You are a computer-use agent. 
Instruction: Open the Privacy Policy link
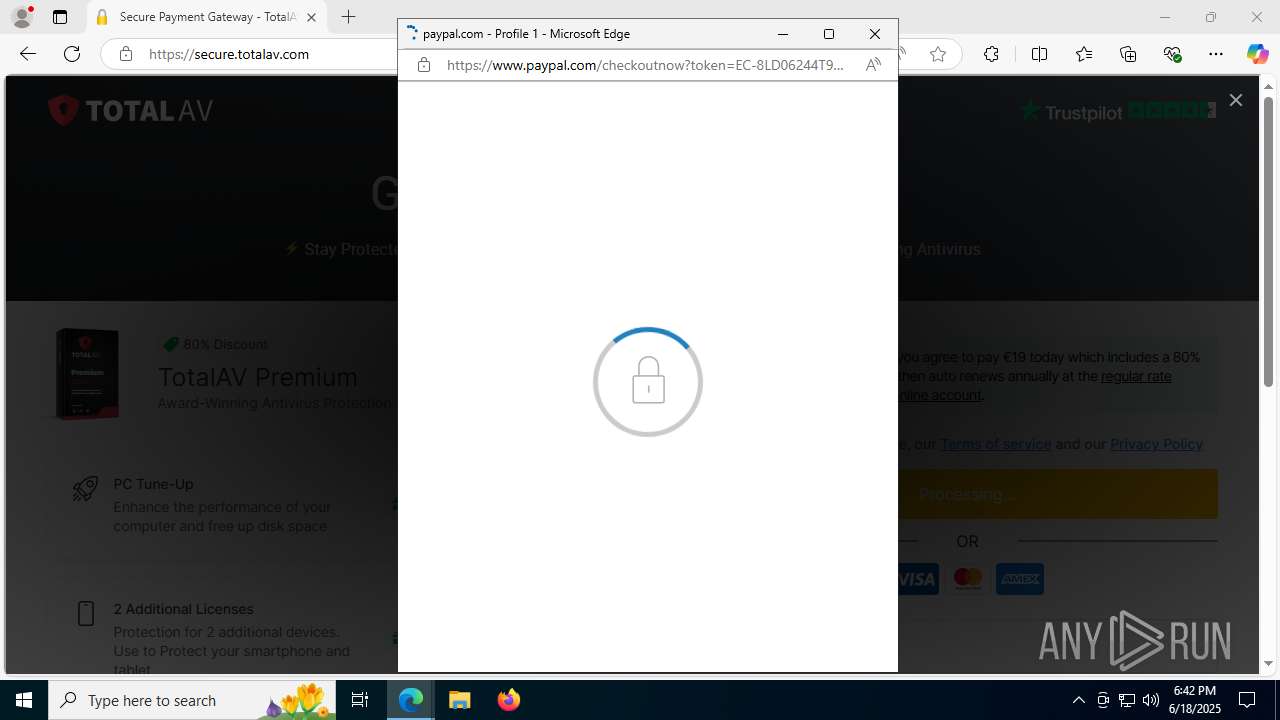pyautogui.click(x=1156, y=444)
